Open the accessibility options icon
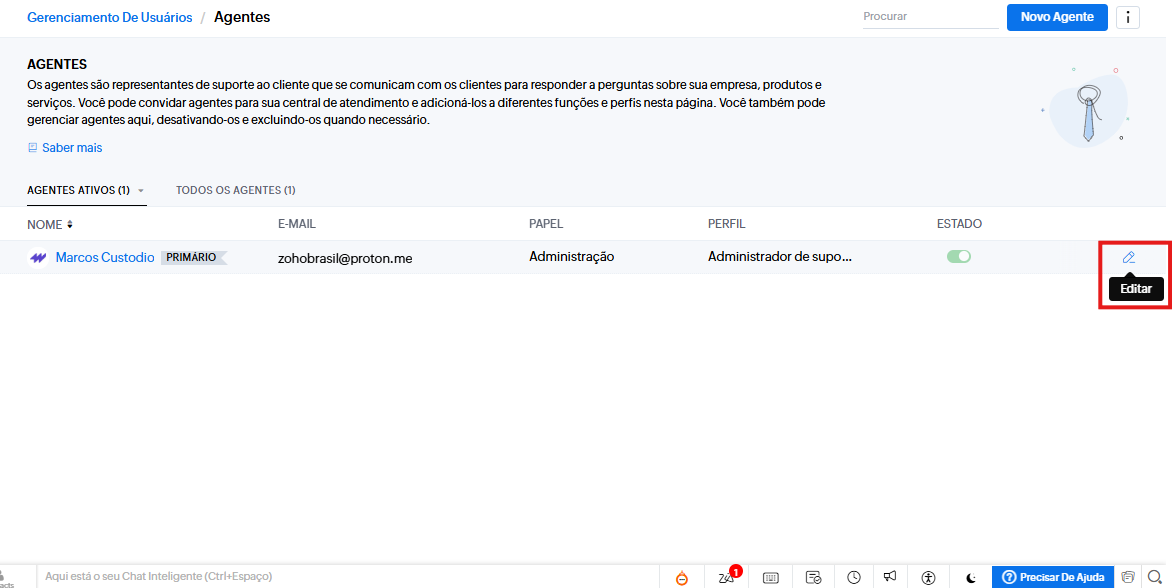This screenshot has width=1172, height=588. coord(929,577)
